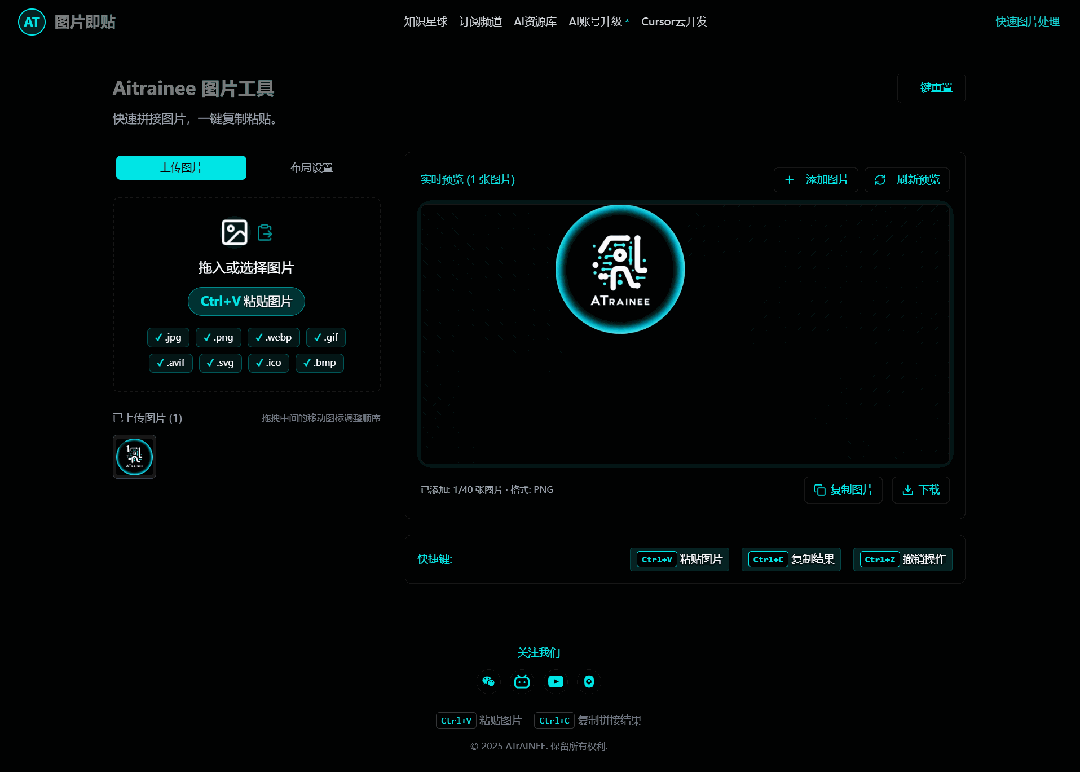1080x772 pixels.
Task: Open the fourth social icon after YouTube
Action: 589,682
